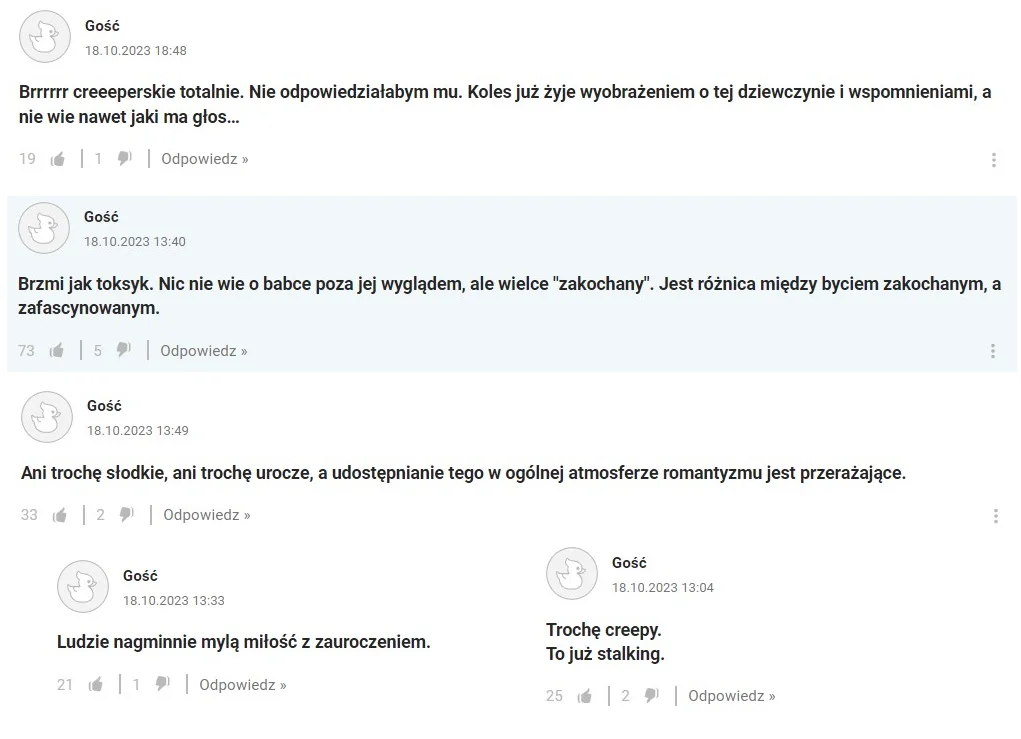Dislike the 'Brzmi jak toksyk' comment
The width and height of the screenshot is (1021, 739).
click(x=124, y=351)
